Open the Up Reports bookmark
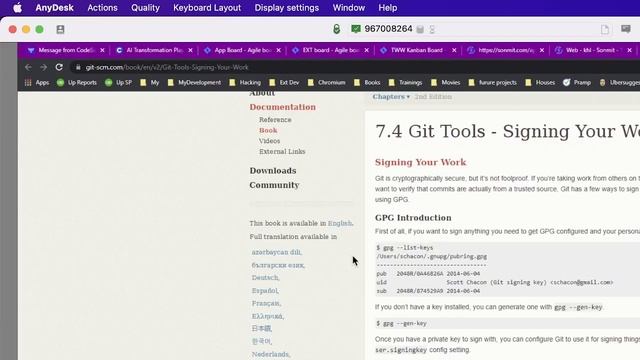The width and height of the screenshot is (640, 360). 77,82
